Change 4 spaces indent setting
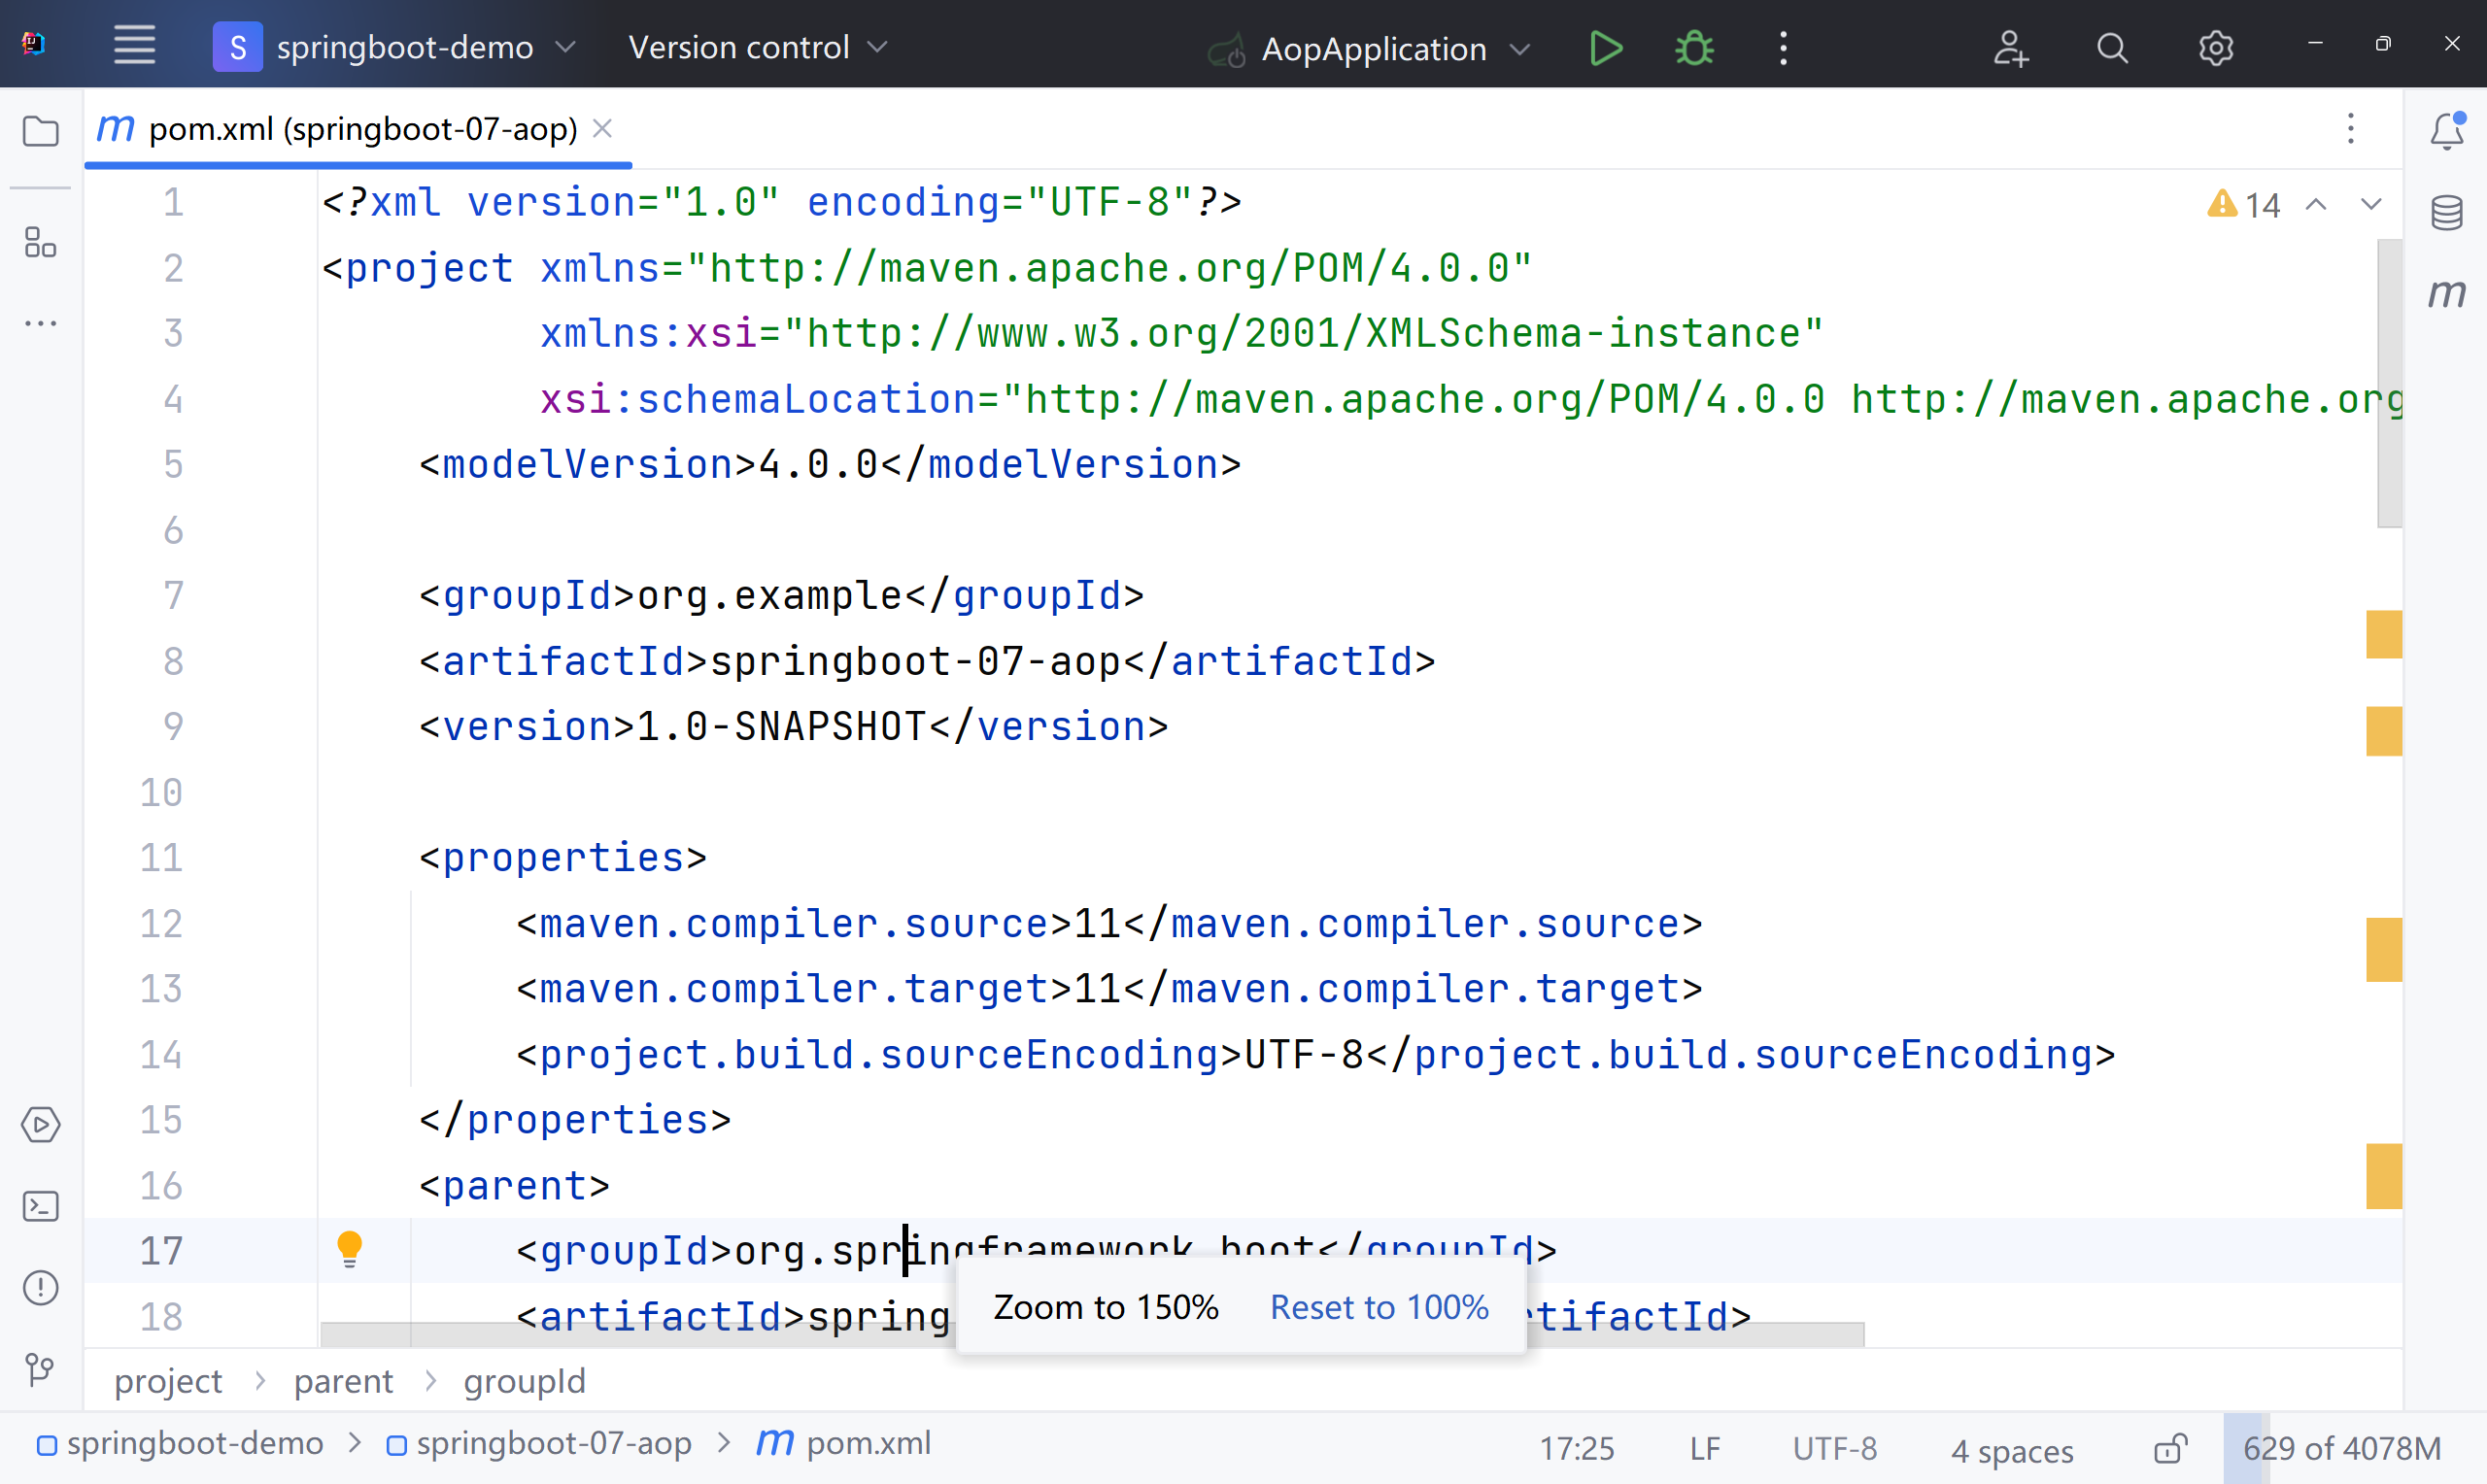The height and width of the screenshot is (1484, 2487). [2011, 1450]
